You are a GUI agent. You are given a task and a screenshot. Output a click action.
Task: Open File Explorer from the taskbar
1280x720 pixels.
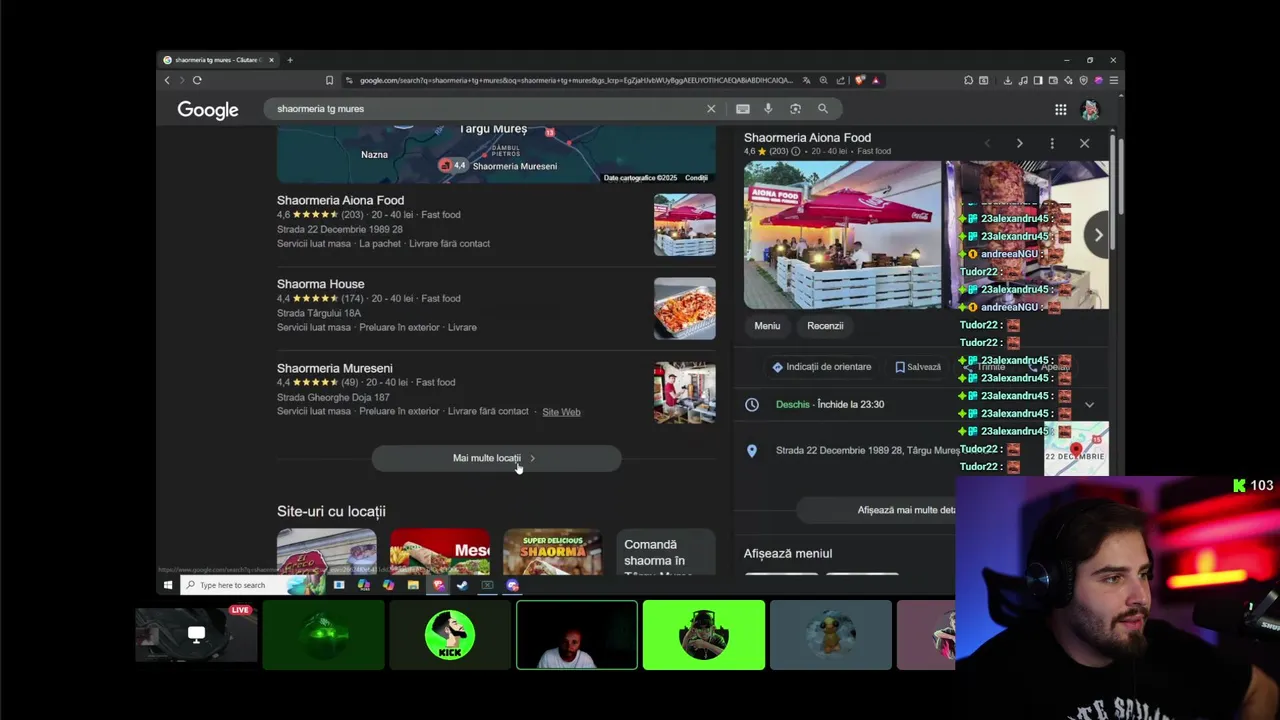click(413, 585)
